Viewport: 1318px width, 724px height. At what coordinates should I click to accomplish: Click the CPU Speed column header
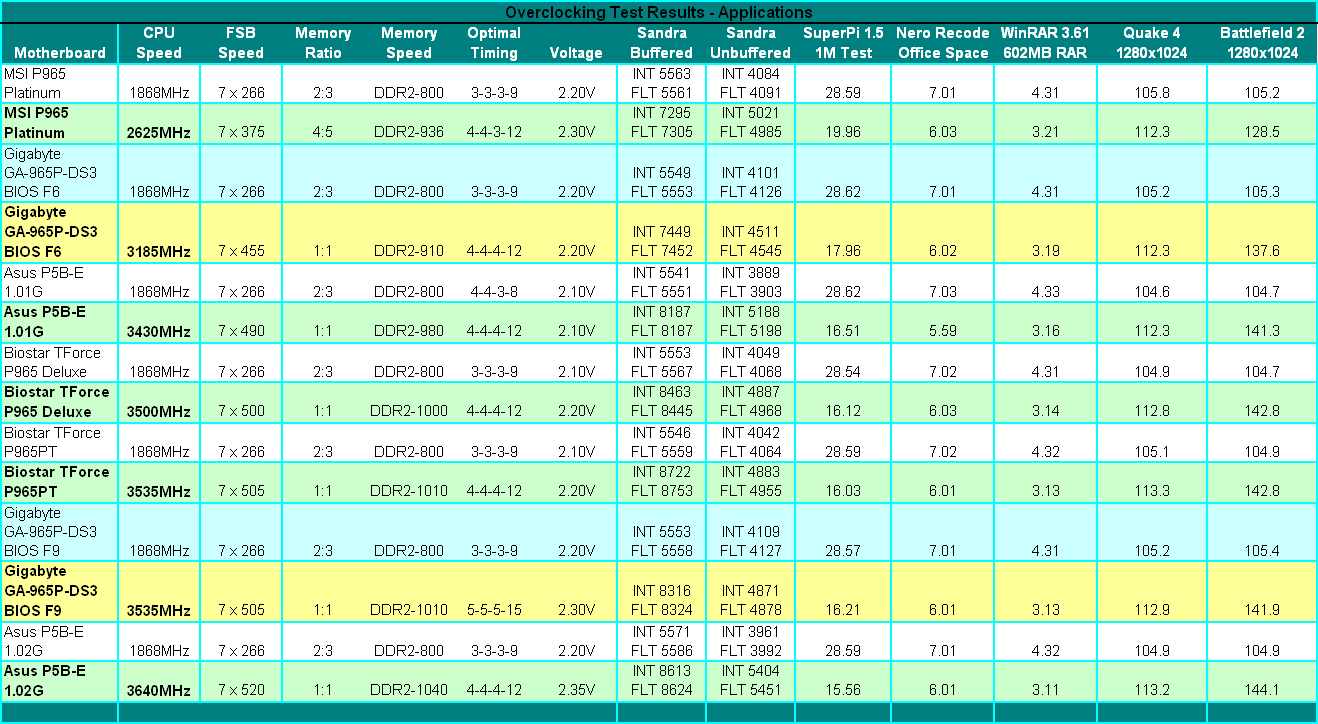click(x=159, y=43)
